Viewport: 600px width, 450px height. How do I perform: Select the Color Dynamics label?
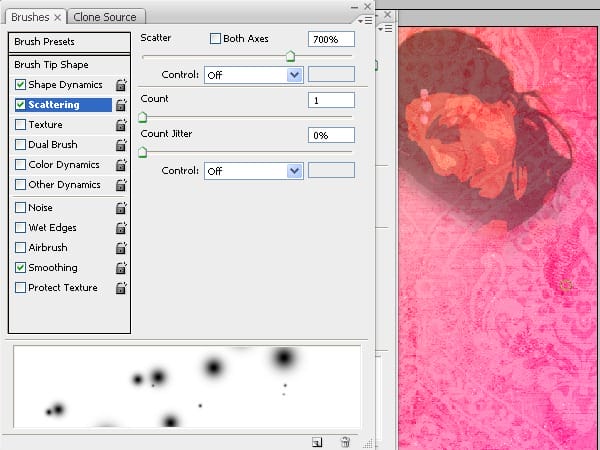tap(64, 165)
